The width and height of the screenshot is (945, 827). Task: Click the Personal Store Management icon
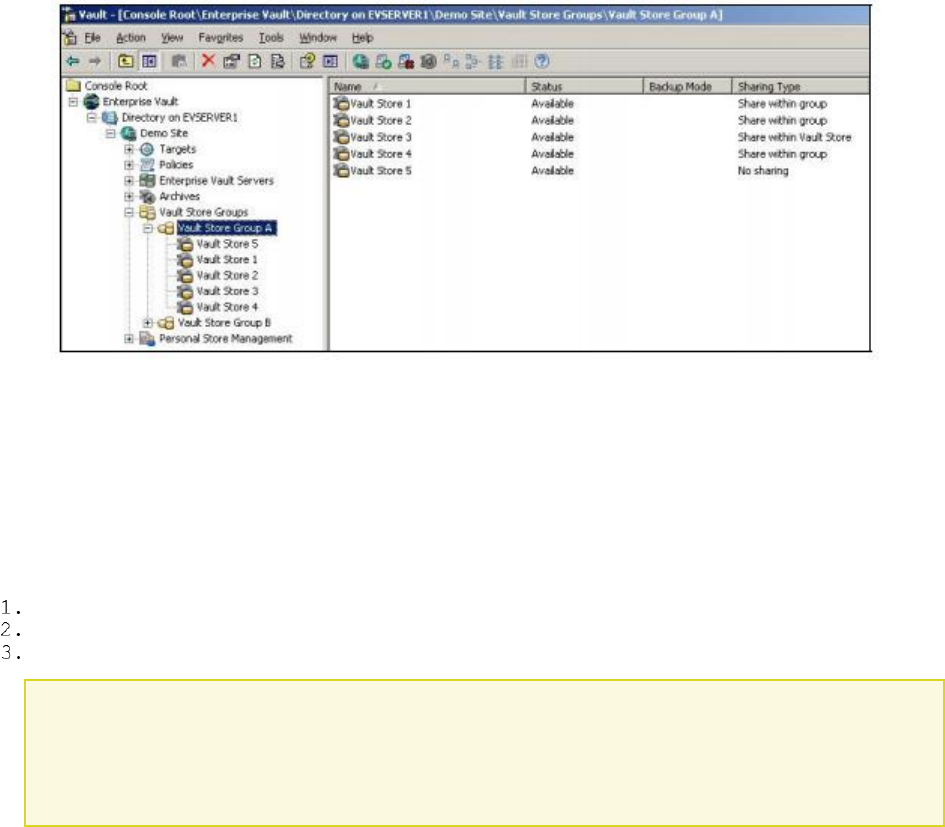coord(147,339)
